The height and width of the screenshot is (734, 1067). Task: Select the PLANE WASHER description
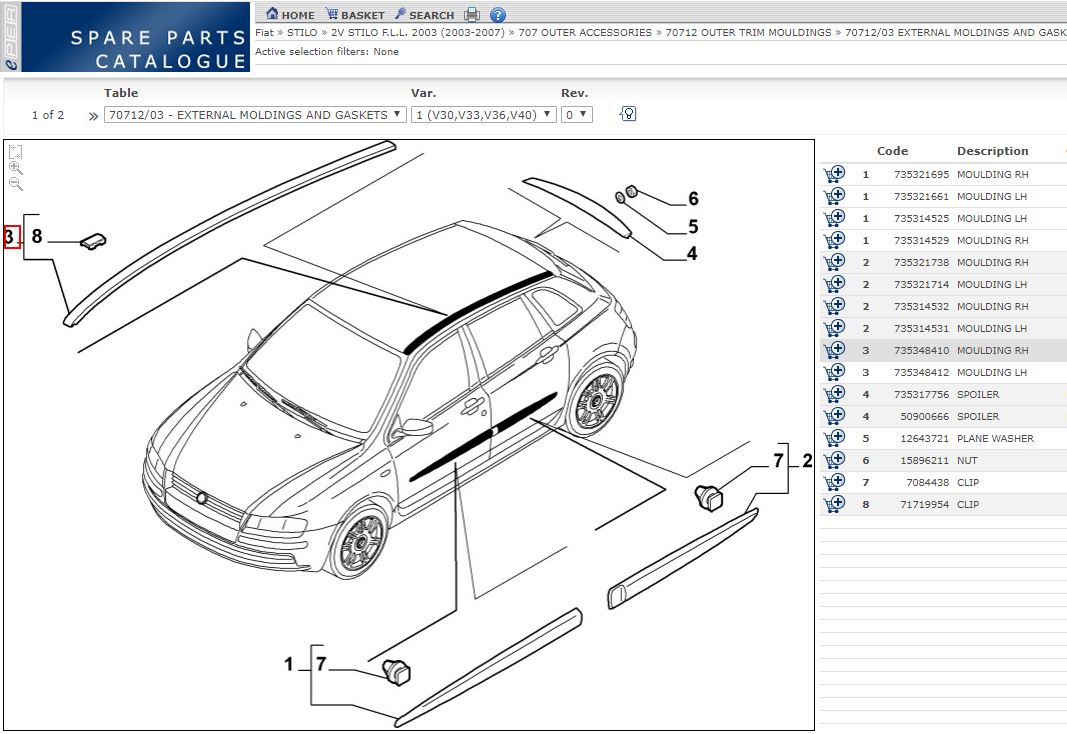pyautogui.click(x=995, y=438)
